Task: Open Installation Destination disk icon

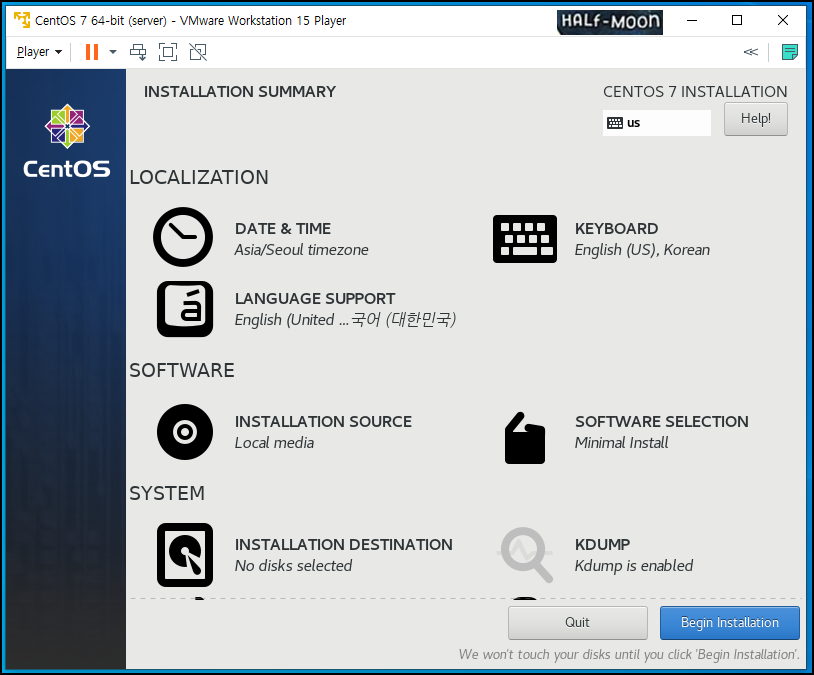Action: pyautogui.click(x=185, y=555)
